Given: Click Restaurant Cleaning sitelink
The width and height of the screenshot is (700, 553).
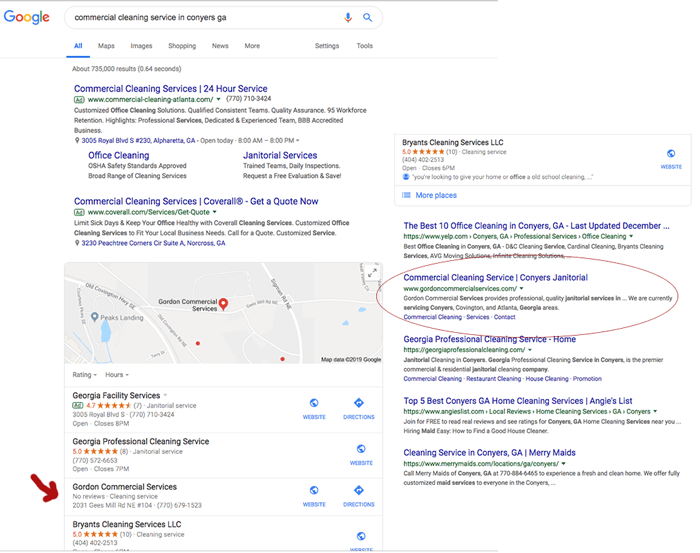Looking at the screenshot, I should 493,378.
